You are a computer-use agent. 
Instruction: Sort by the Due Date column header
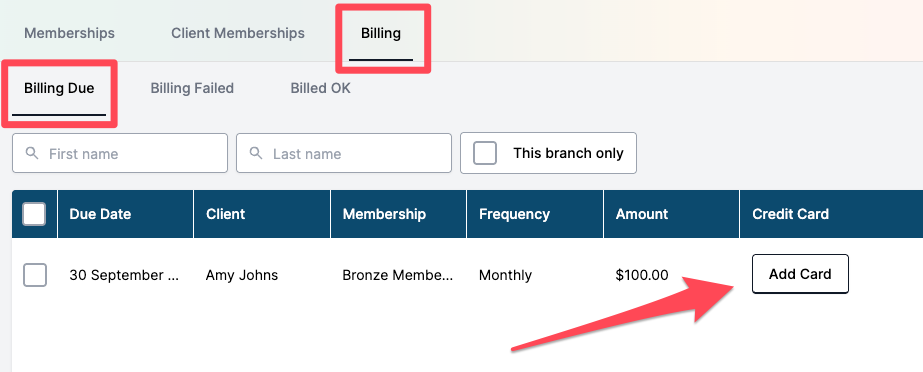coord(100,214)
